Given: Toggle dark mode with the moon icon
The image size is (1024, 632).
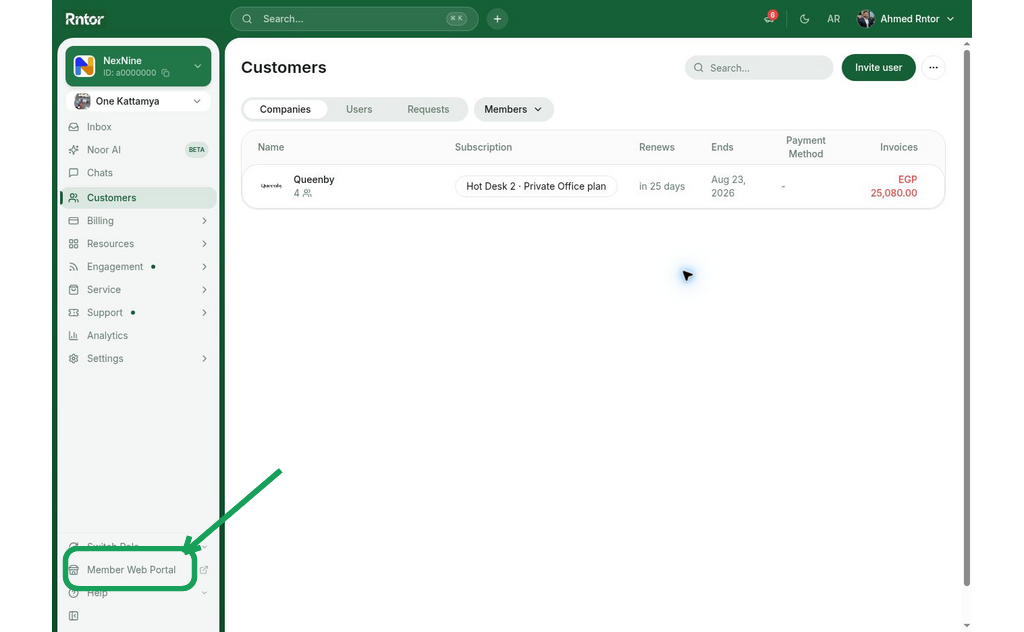Looking at the screenshot, I should click(805, 19).
